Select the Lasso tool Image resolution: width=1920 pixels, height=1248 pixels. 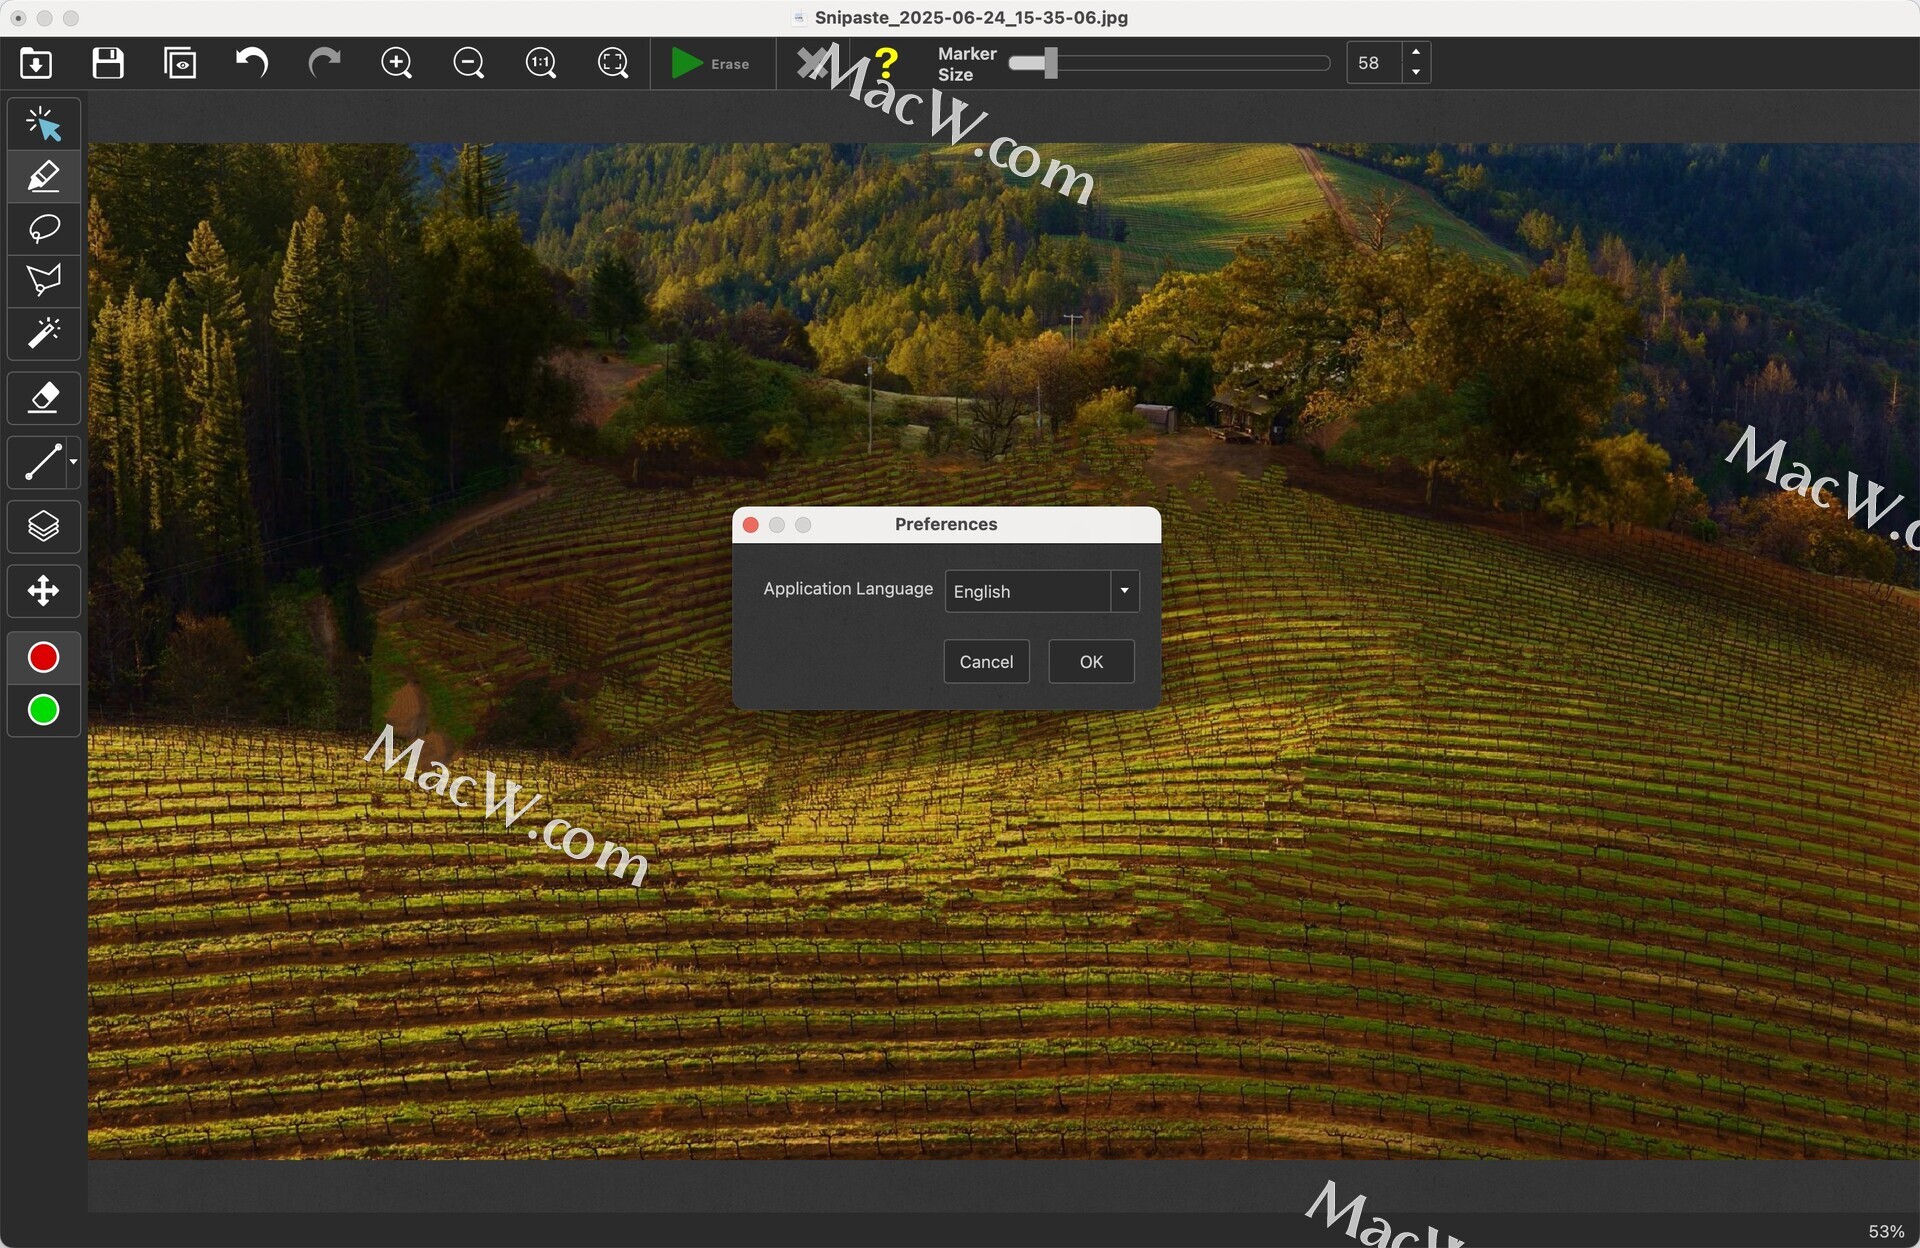point(44,229)
